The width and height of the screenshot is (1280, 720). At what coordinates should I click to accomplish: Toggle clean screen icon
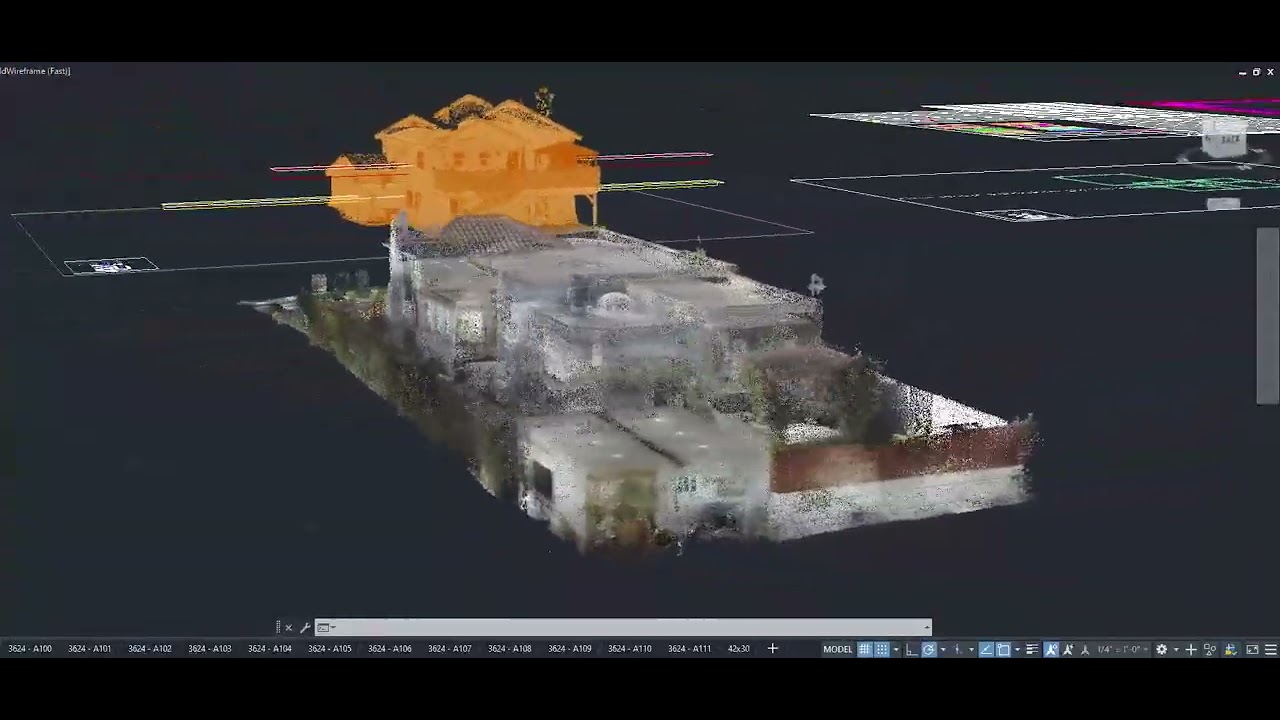(1252, 649)
